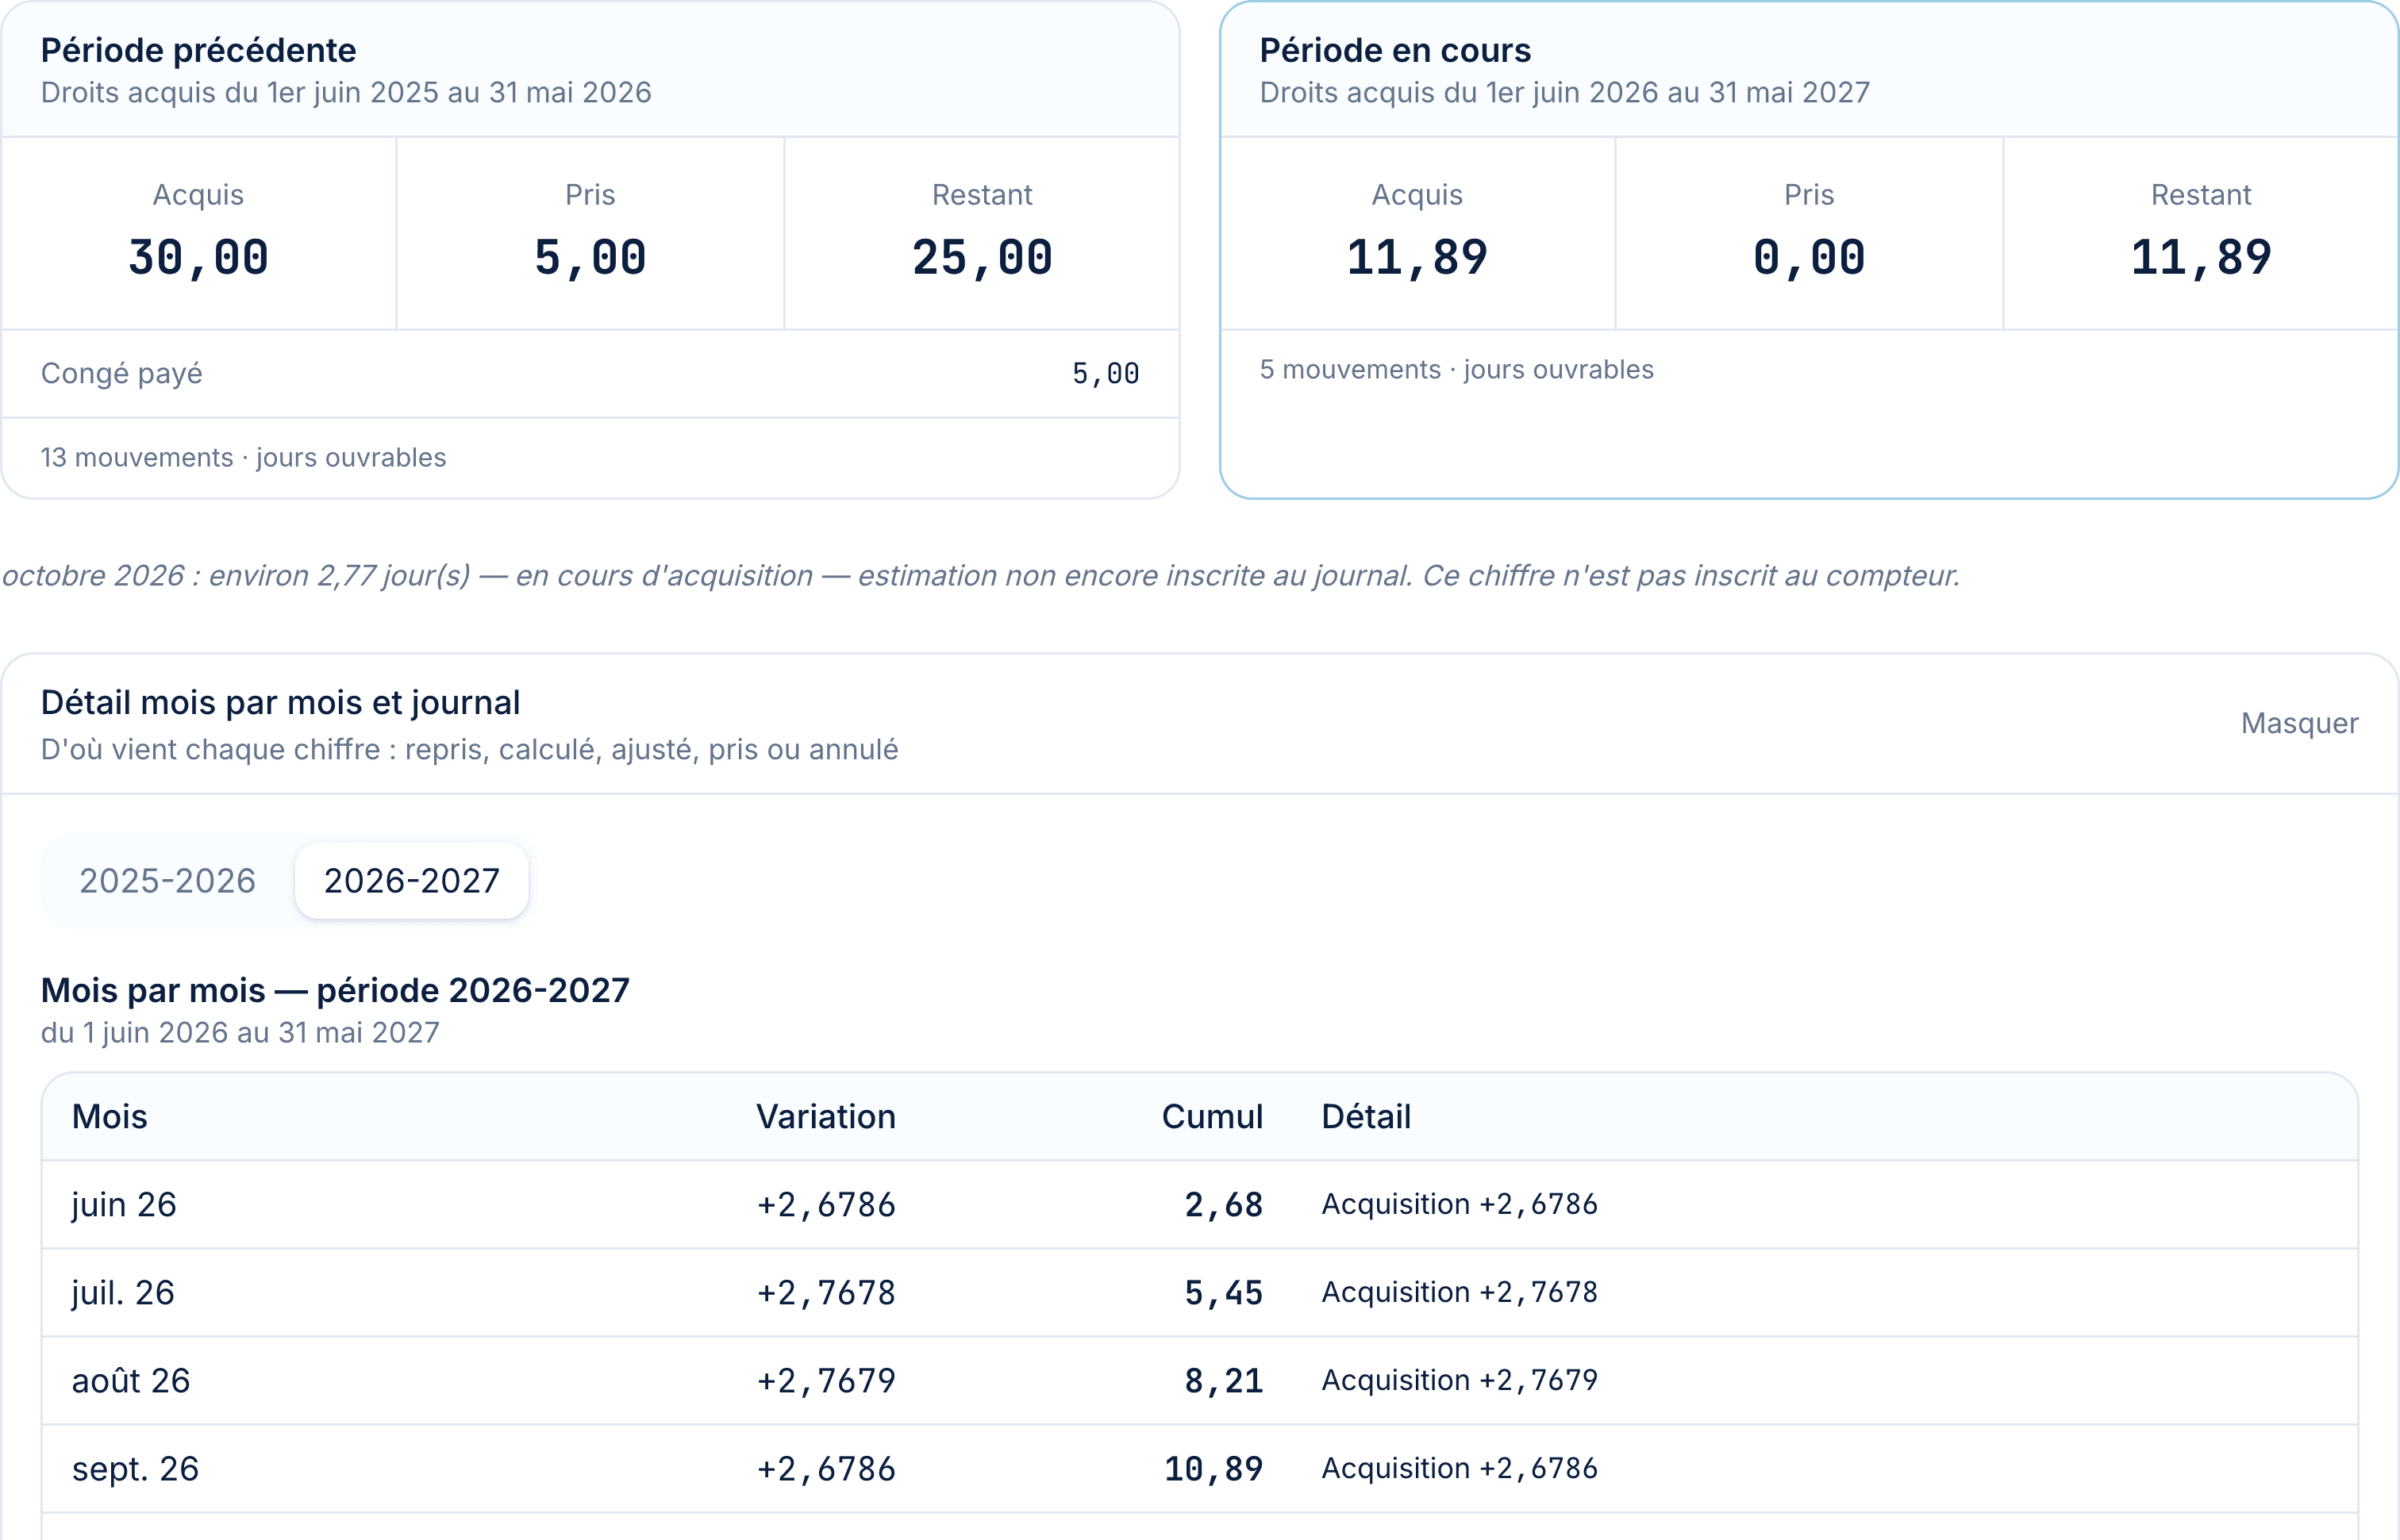Select the juin 26 row month cell
2400x1540 pixels.
(x=124, y=1205)
